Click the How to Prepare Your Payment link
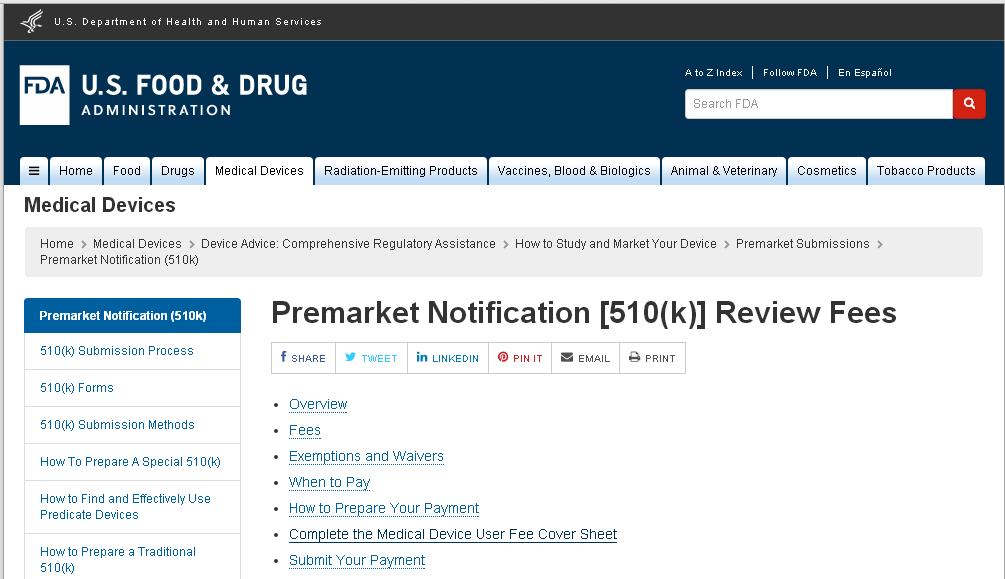Screen dimensions: 1005x579 [x=384, y=508]
